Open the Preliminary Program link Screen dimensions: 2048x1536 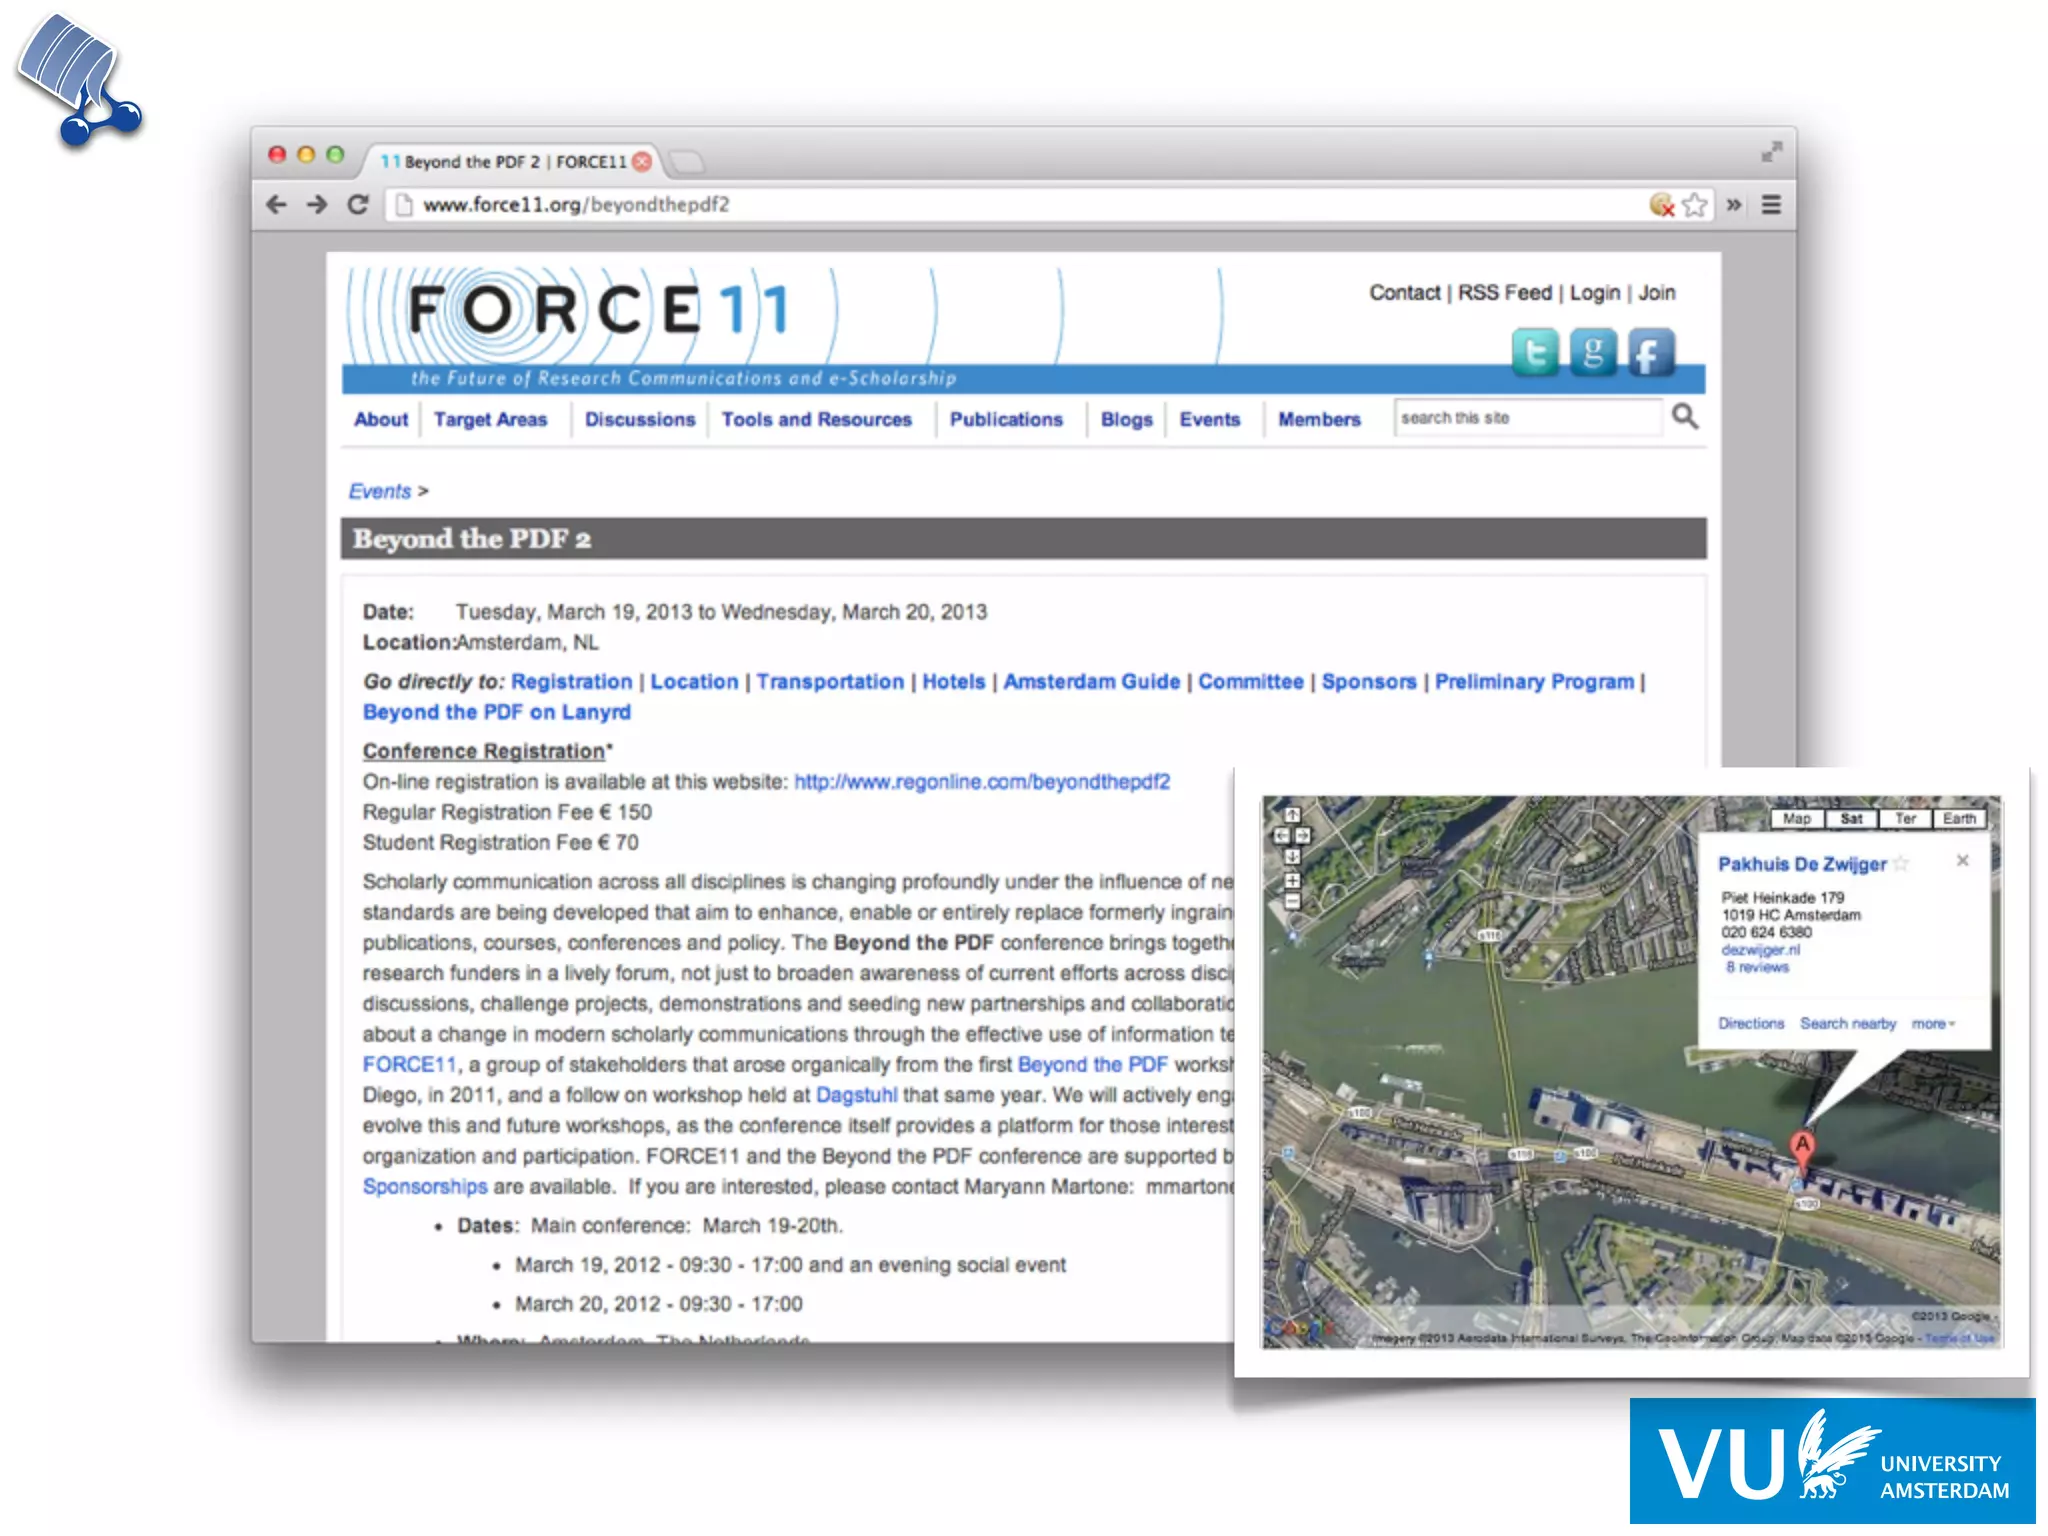(1534, 682)
